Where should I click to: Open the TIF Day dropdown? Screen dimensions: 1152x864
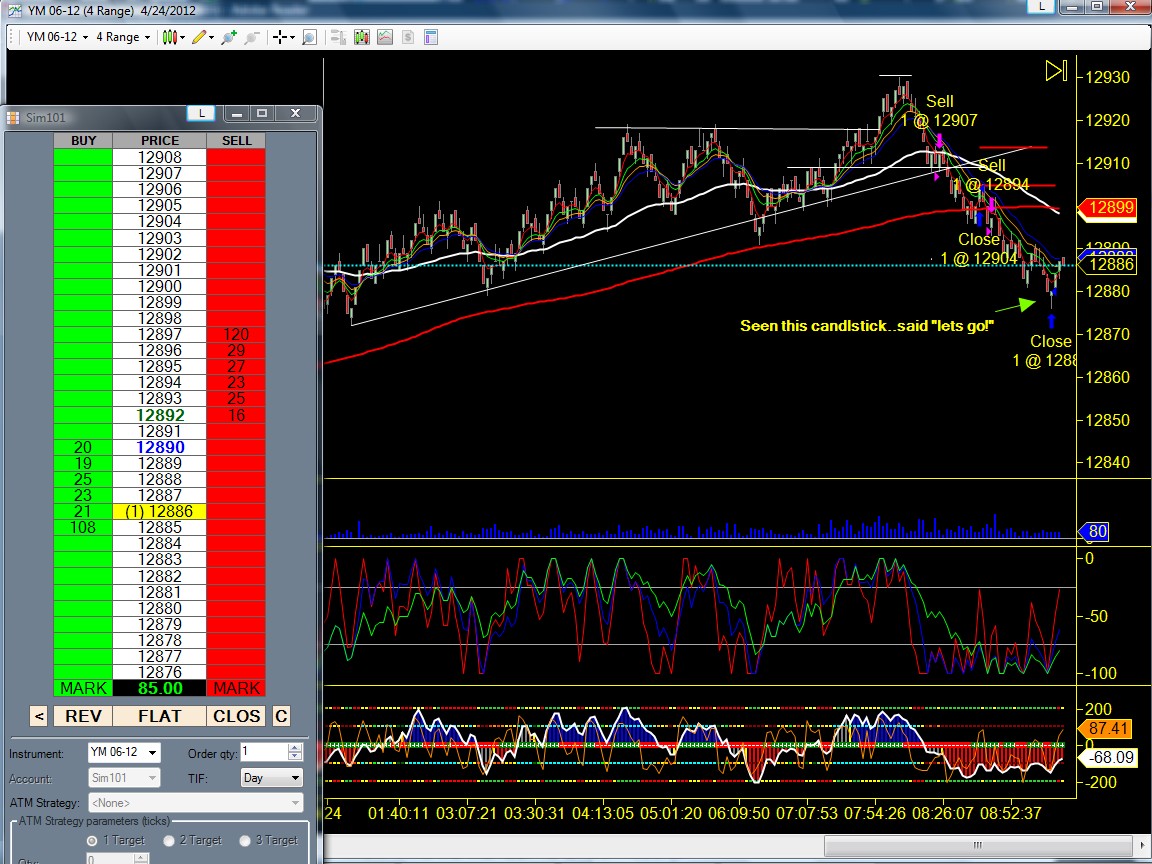click(272, 777)
